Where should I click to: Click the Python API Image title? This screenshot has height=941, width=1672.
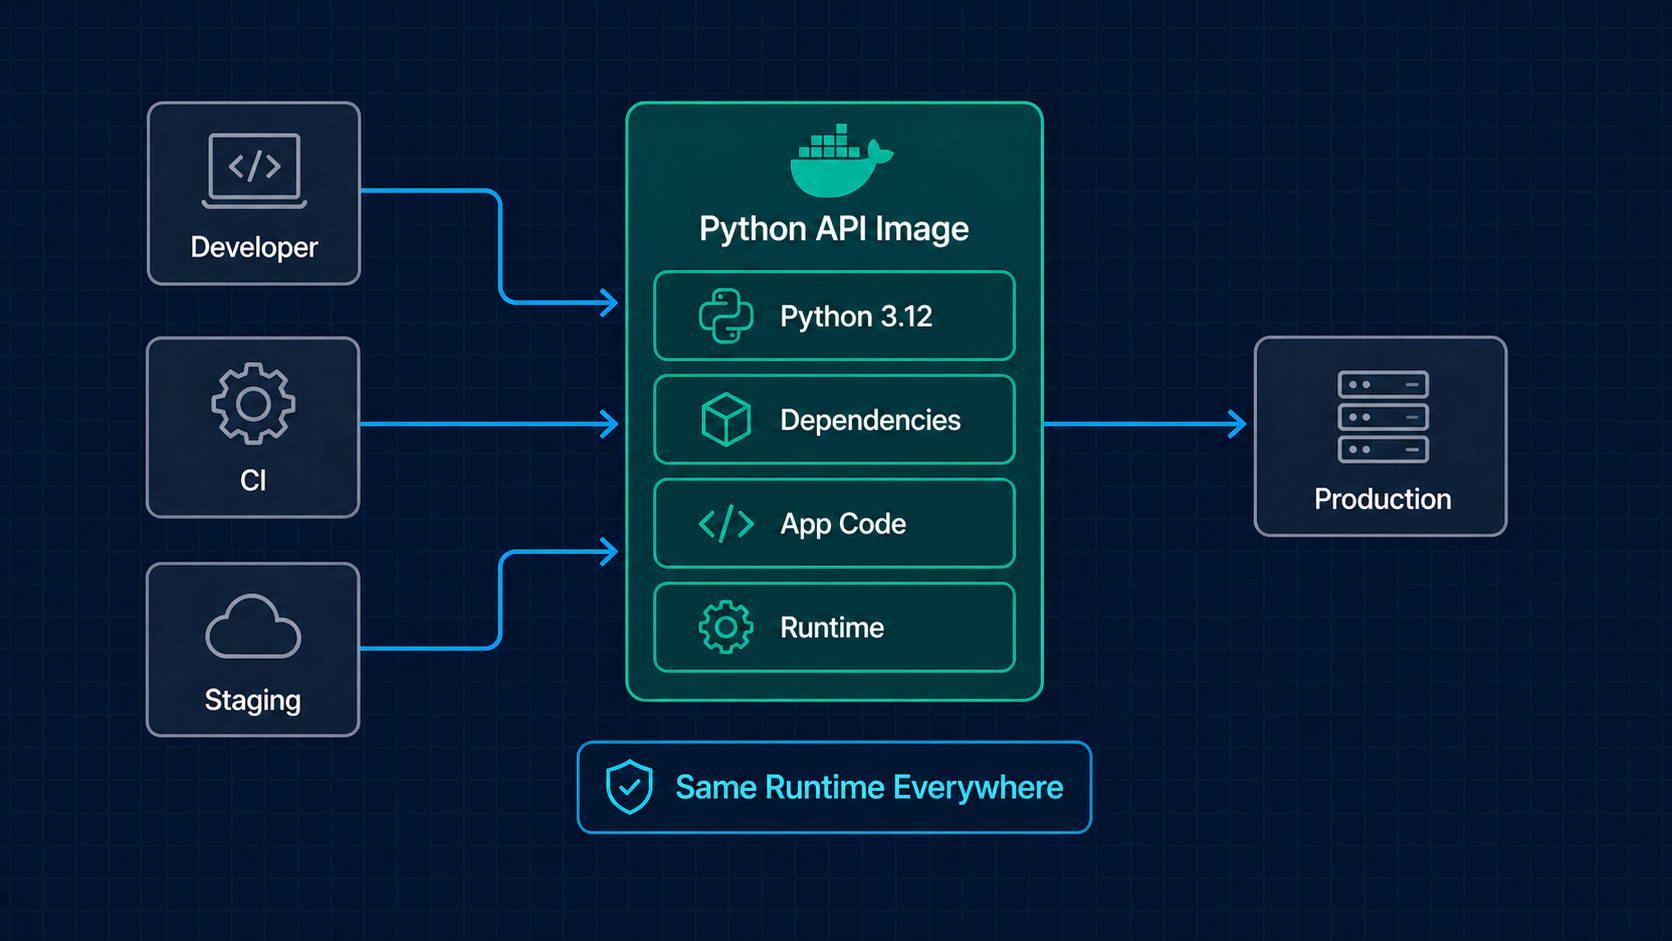tap(834, 229)
